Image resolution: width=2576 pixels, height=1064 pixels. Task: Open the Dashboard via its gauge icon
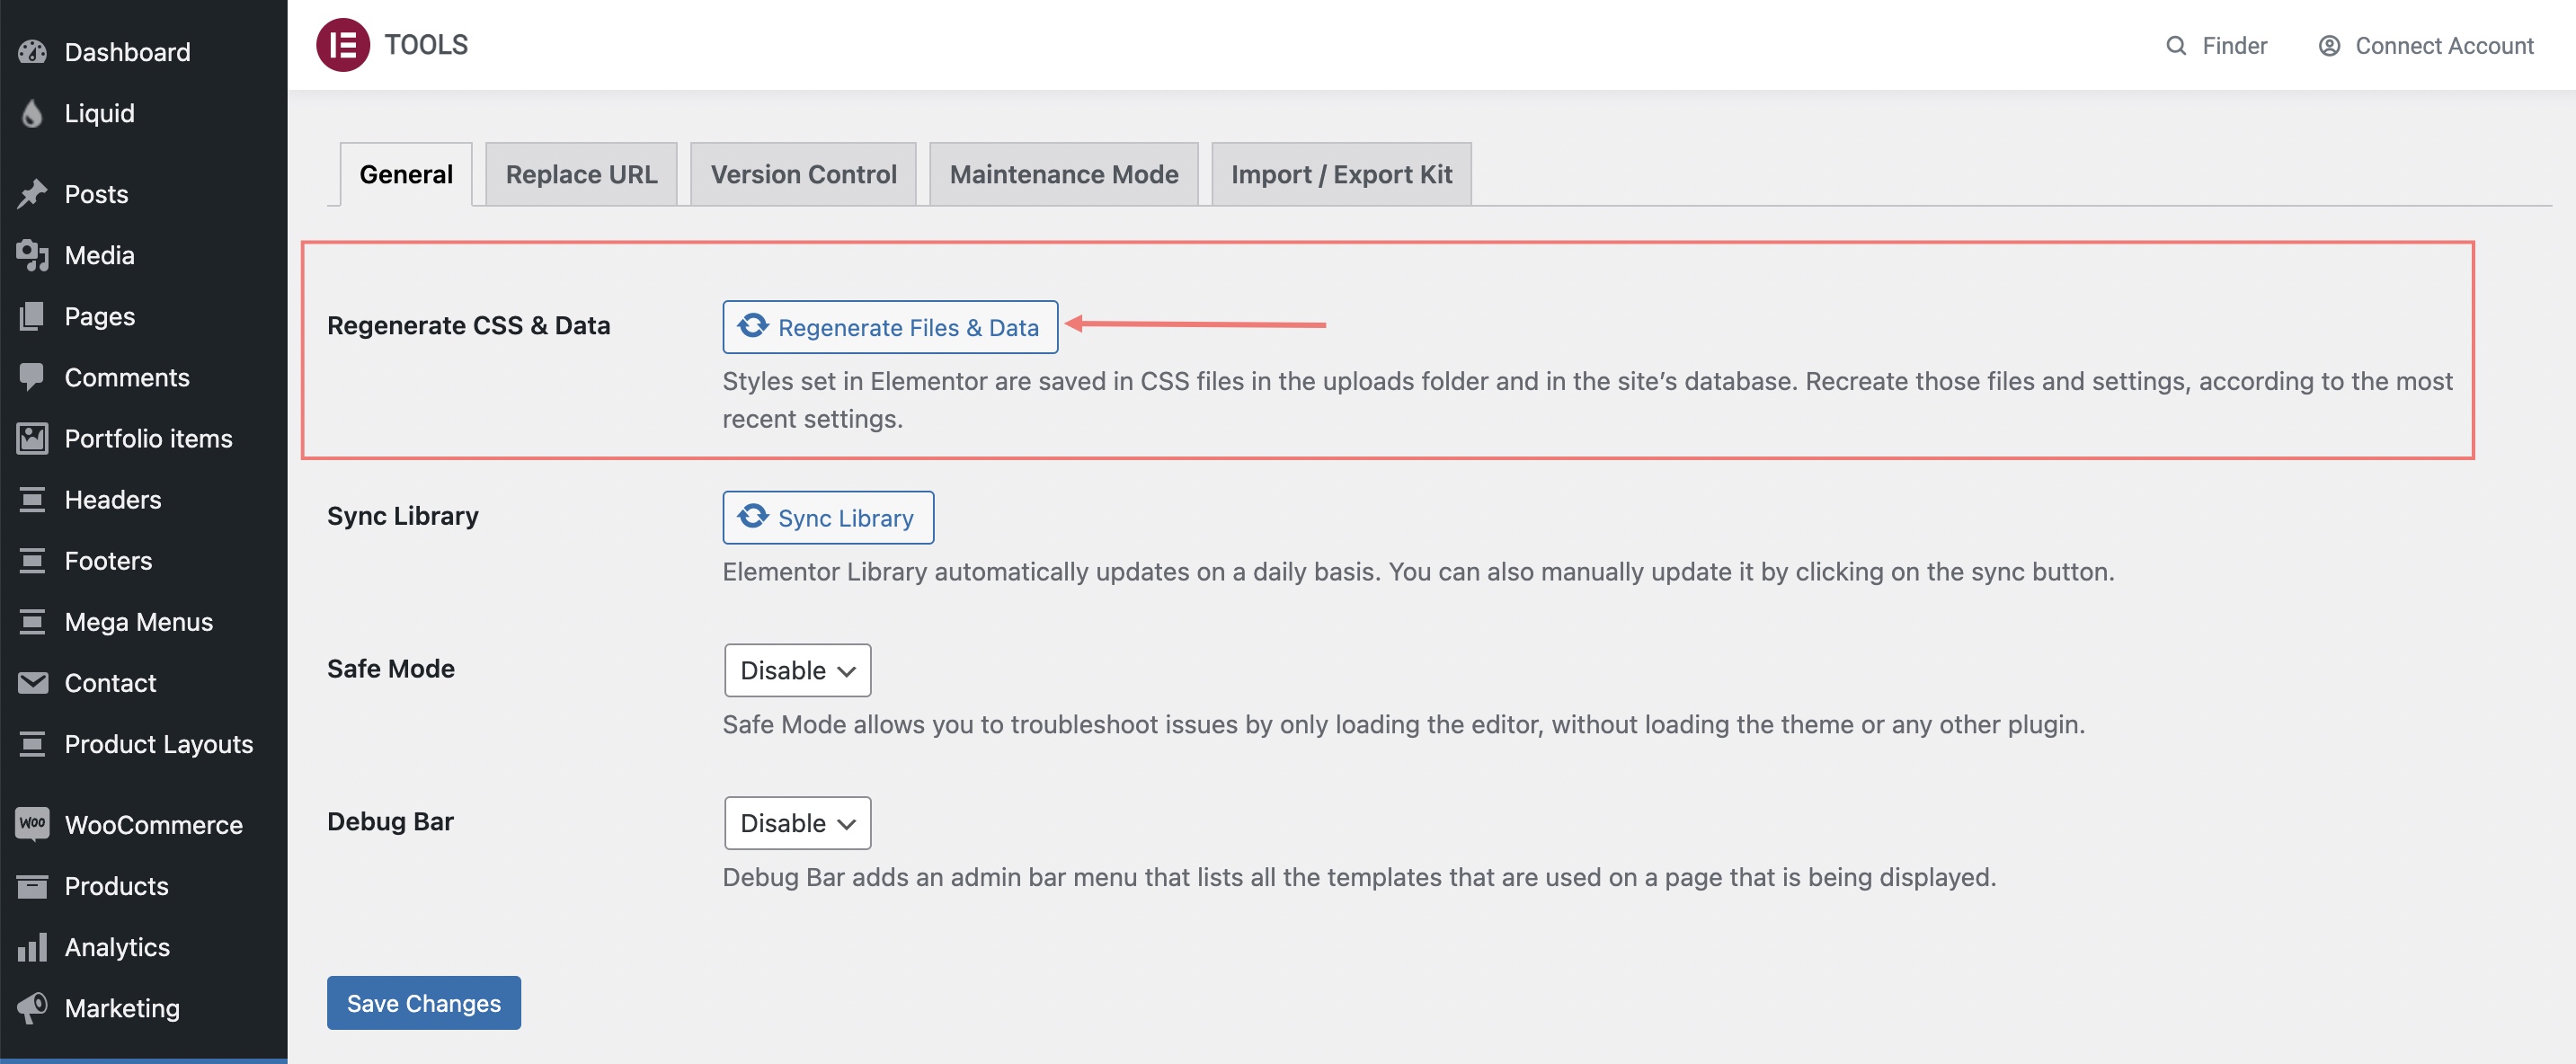tap(32, 51)
